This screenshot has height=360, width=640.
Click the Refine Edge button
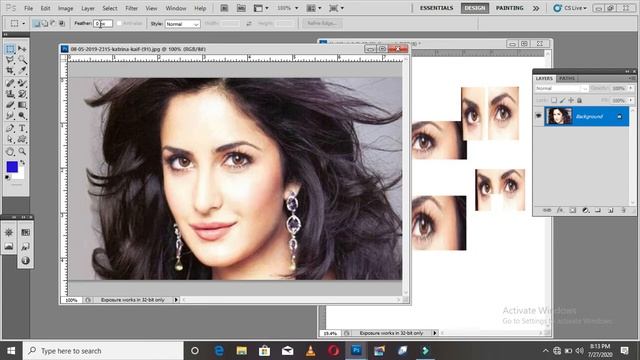(322, 23)
